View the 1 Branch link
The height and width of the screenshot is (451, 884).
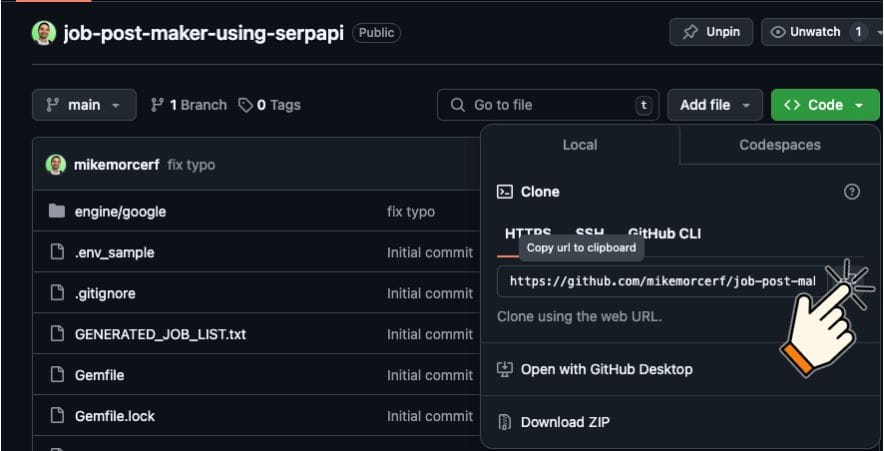(x=188, y=105)
